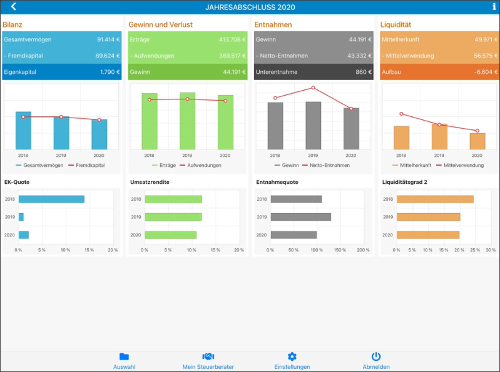
Task: Select the Eigenkapital 1.790 € row
Action: (x=62, y=72)
